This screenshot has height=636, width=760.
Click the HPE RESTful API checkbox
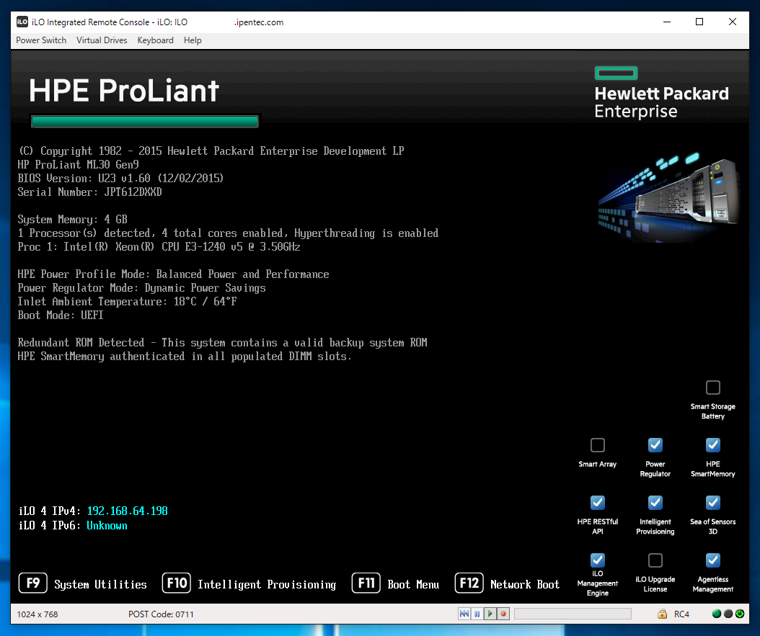click(598, 503)
